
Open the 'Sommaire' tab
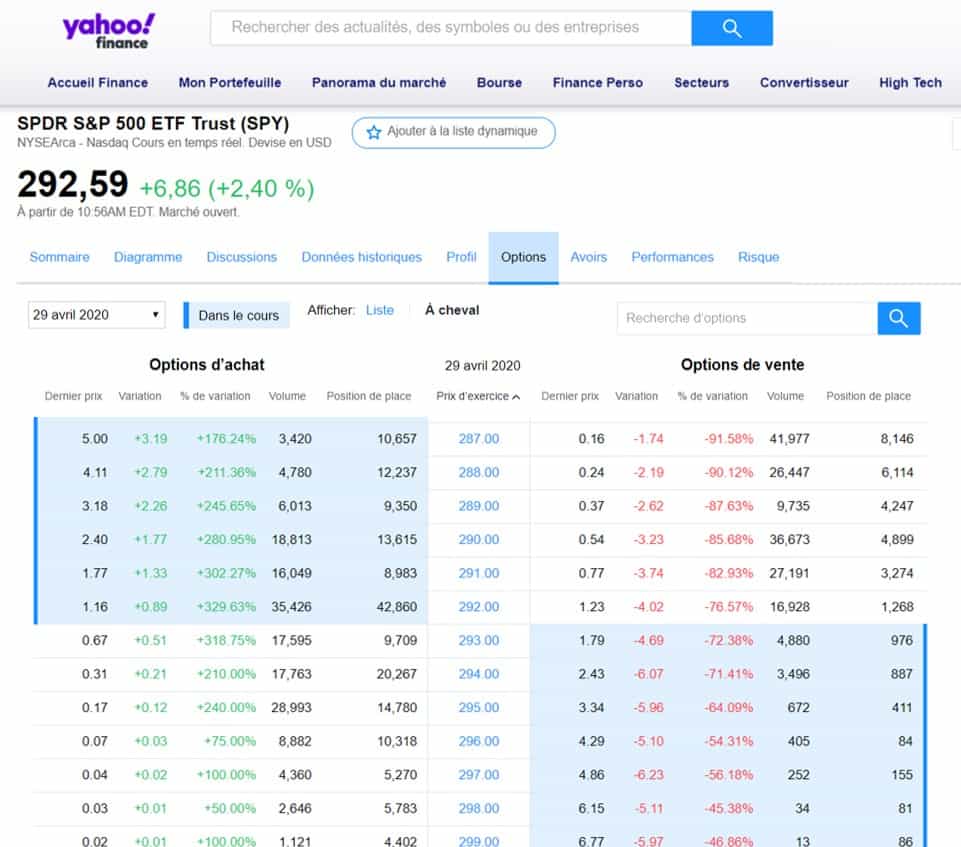coord(59,257)
